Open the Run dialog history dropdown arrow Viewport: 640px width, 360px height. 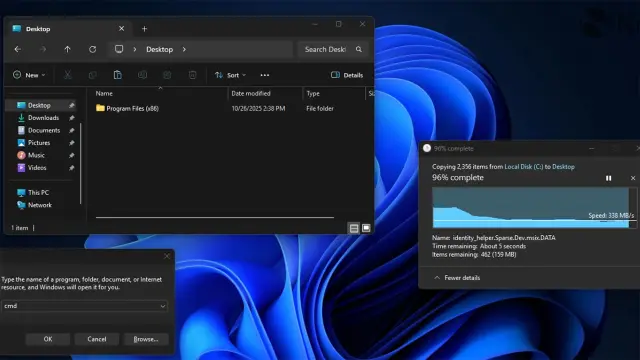163,306
